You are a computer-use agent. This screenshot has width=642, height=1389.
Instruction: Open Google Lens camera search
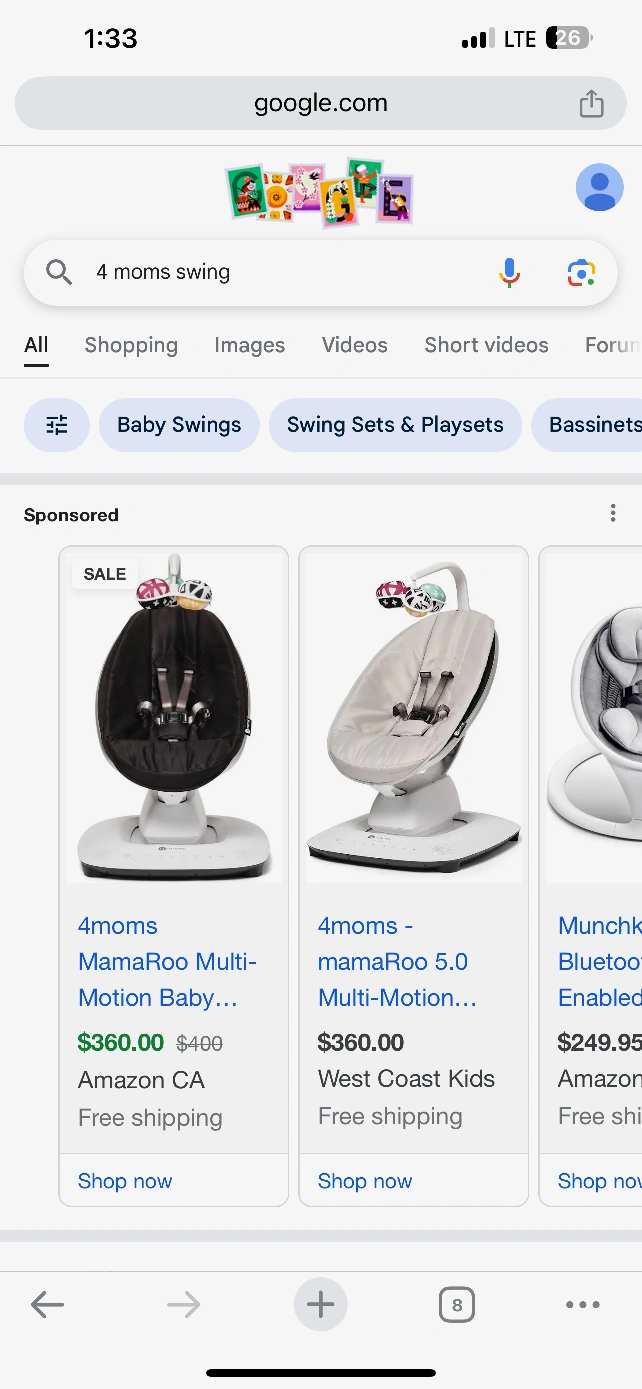(581, 272)
